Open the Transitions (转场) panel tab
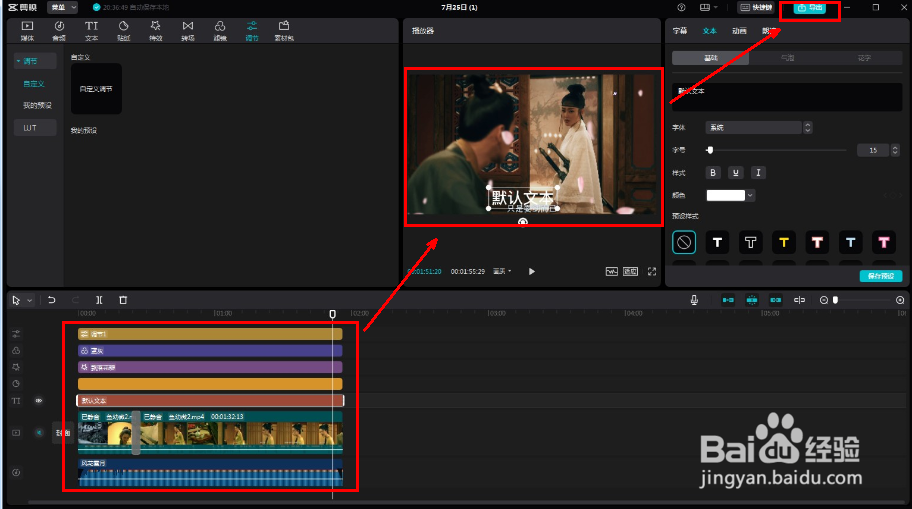912x509 pixels. (187, 30)
